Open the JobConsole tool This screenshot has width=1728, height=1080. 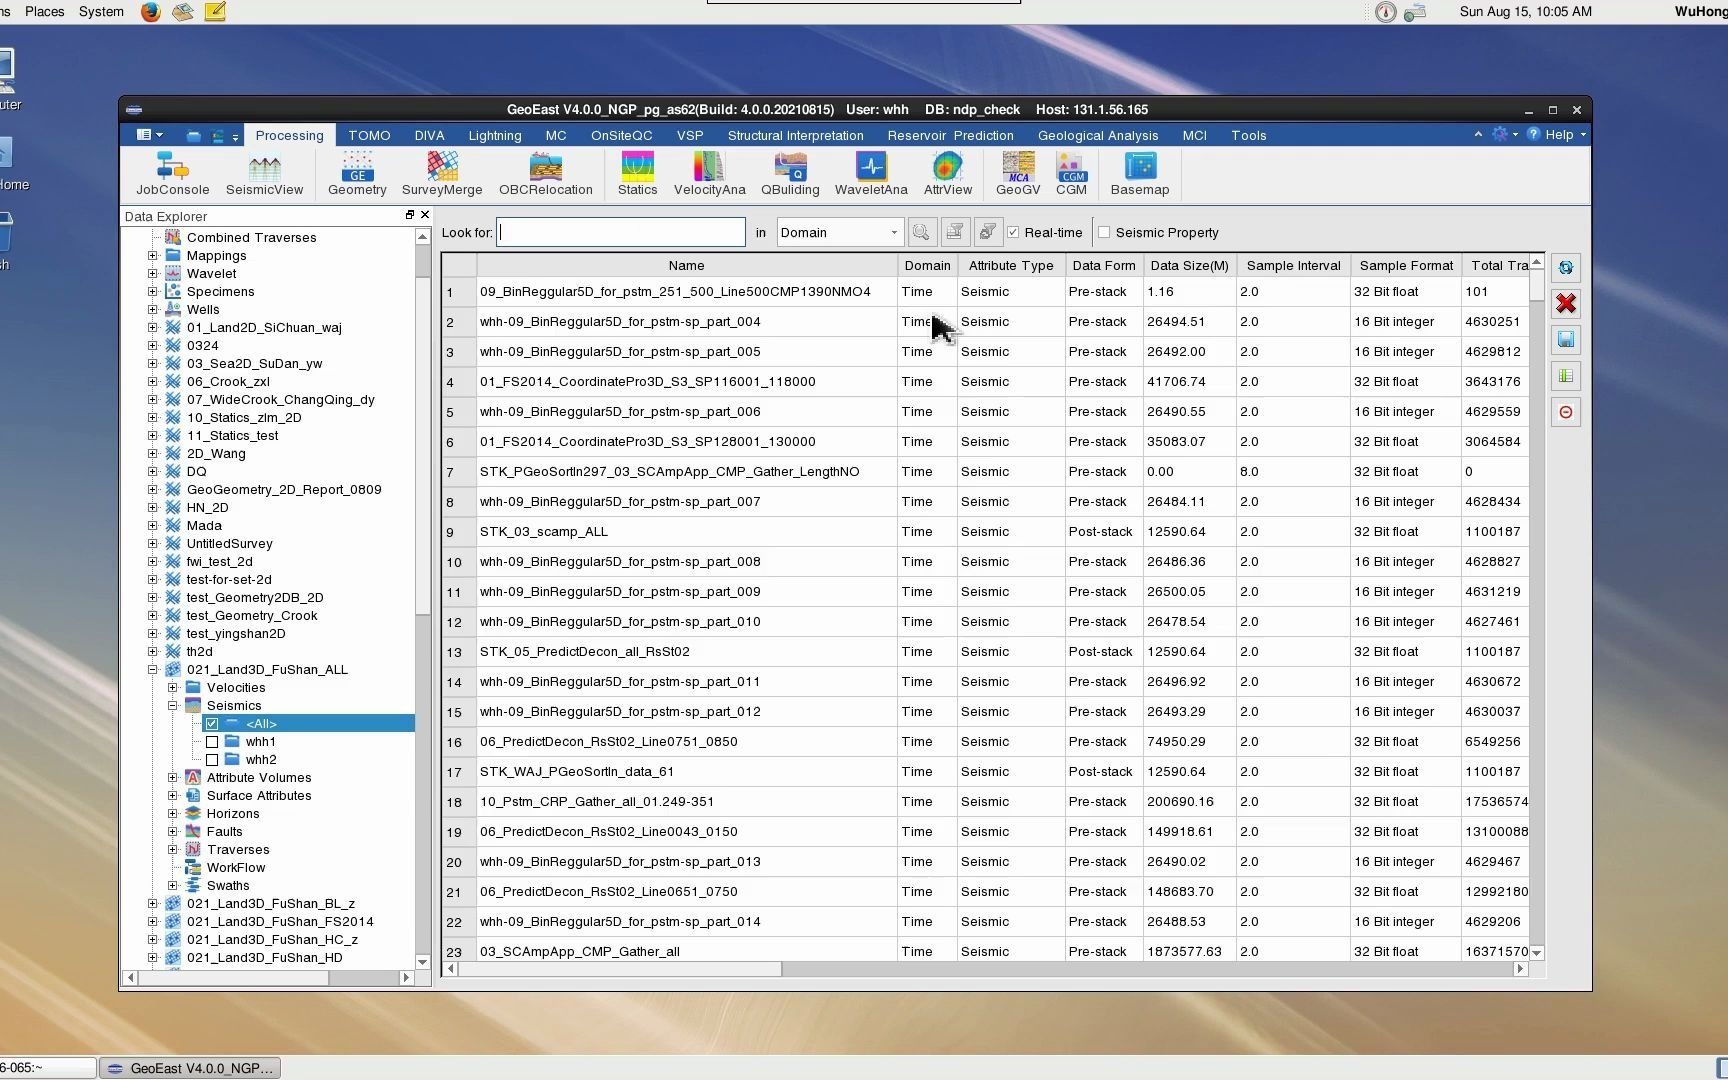tap(172, 174)
